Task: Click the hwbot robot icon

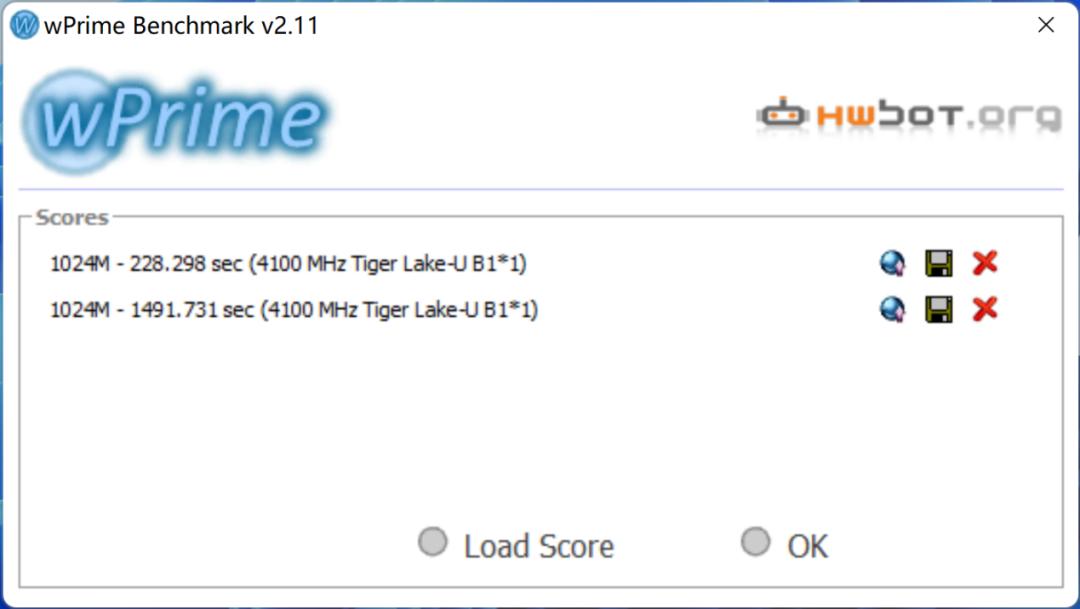Action: (782, 114)
